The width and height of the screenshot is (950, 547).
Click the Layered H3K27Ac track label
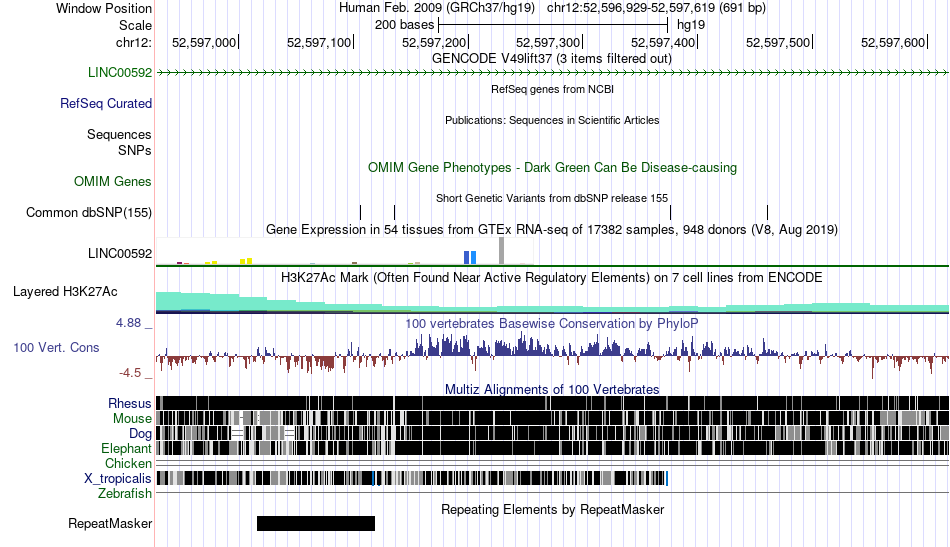tap(65, 291)
